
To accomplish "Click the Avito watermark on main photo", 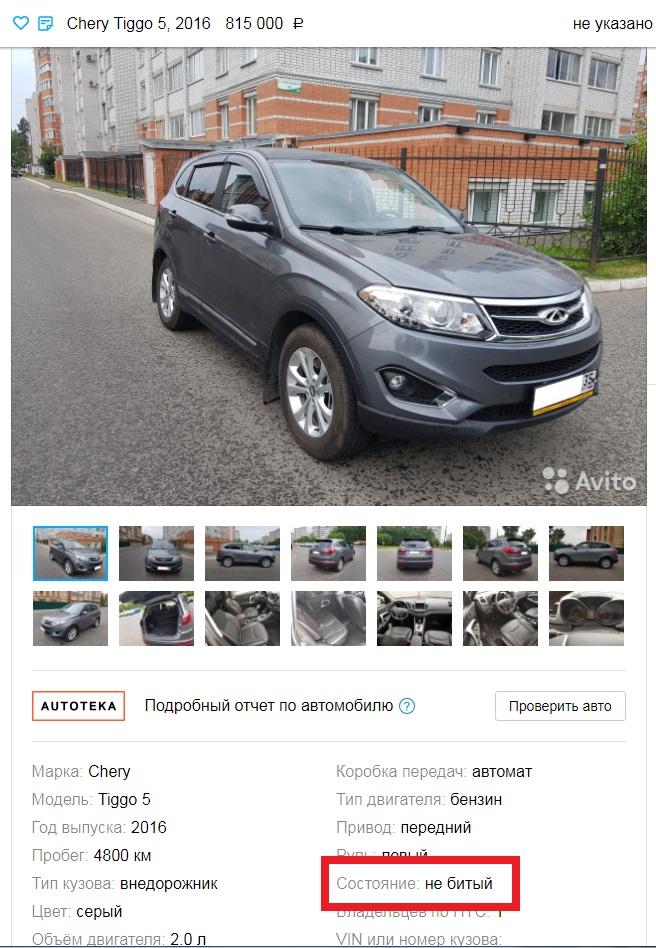I will pos(589,481).
